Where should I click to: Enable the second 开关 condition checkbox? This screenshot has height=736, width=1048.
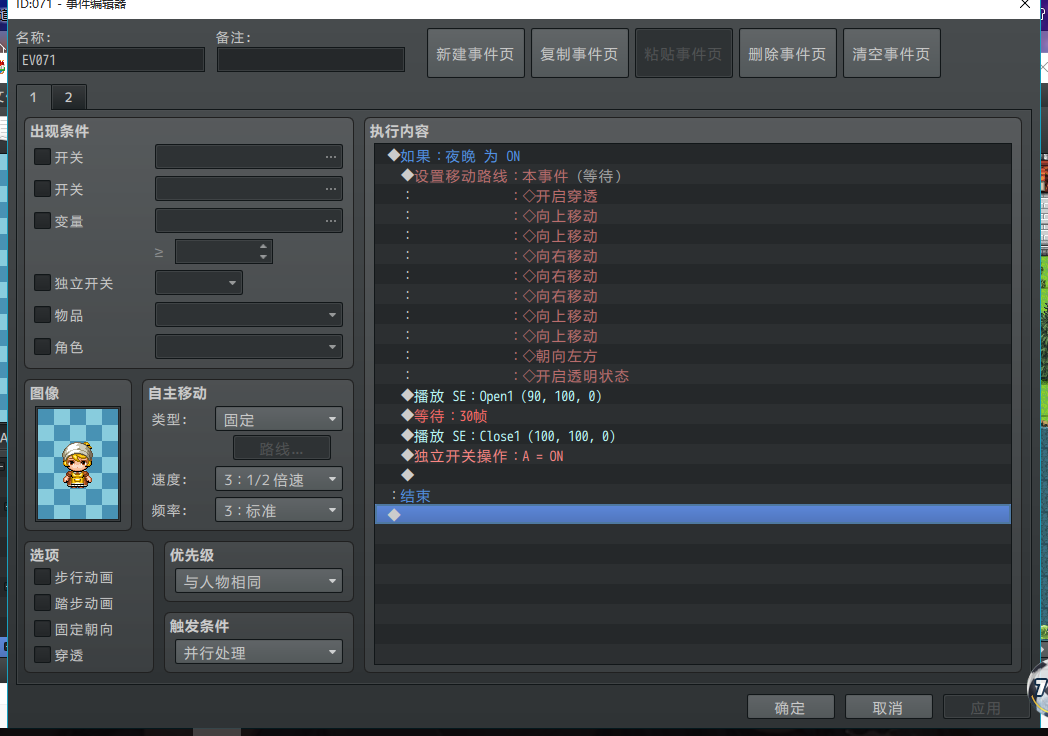coord(42,189)
